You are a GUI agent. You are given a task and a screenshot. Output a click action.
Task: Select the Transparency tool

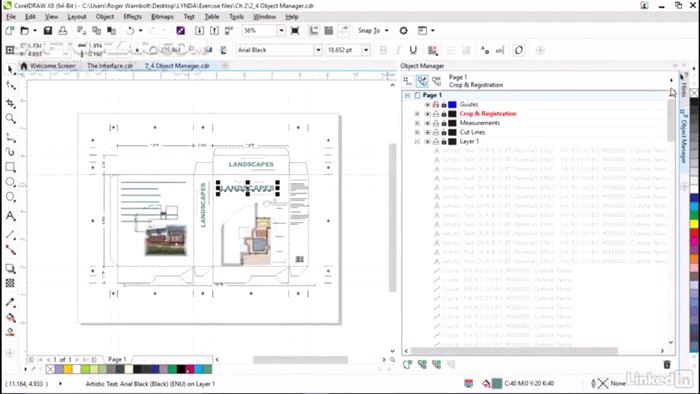(x=10, y=283)
